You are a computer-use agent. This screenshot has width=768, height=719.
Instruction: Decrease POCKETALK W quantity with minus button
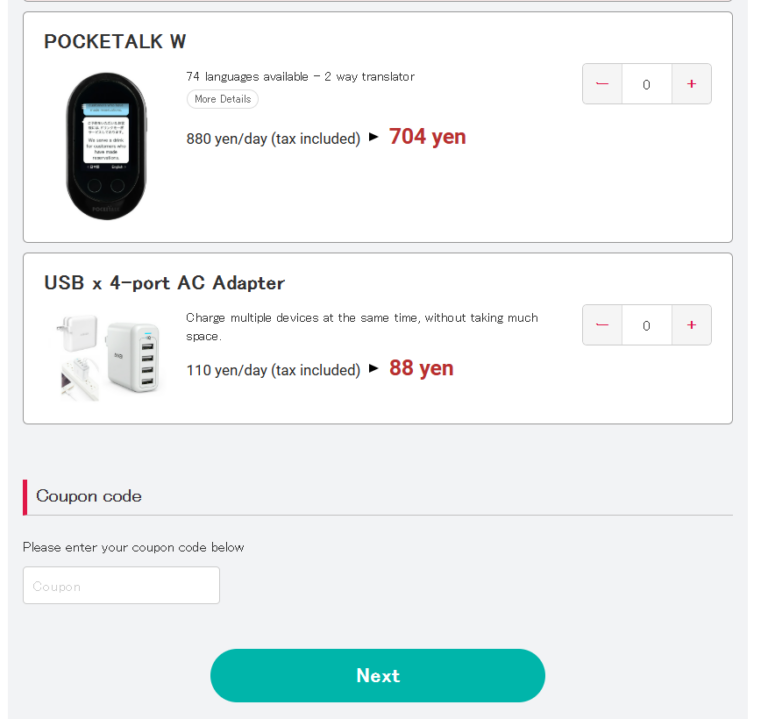602,84
